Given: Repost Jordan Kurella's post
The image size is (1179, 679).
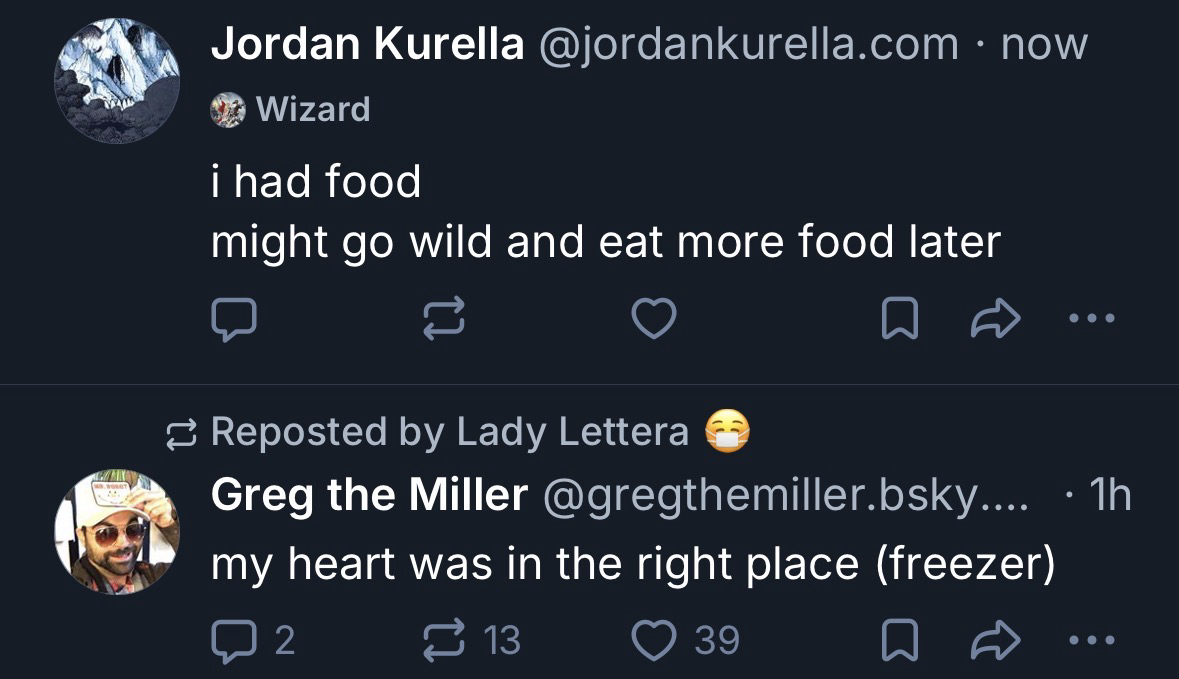Looking at the screenshot, I should click(444, 319).
